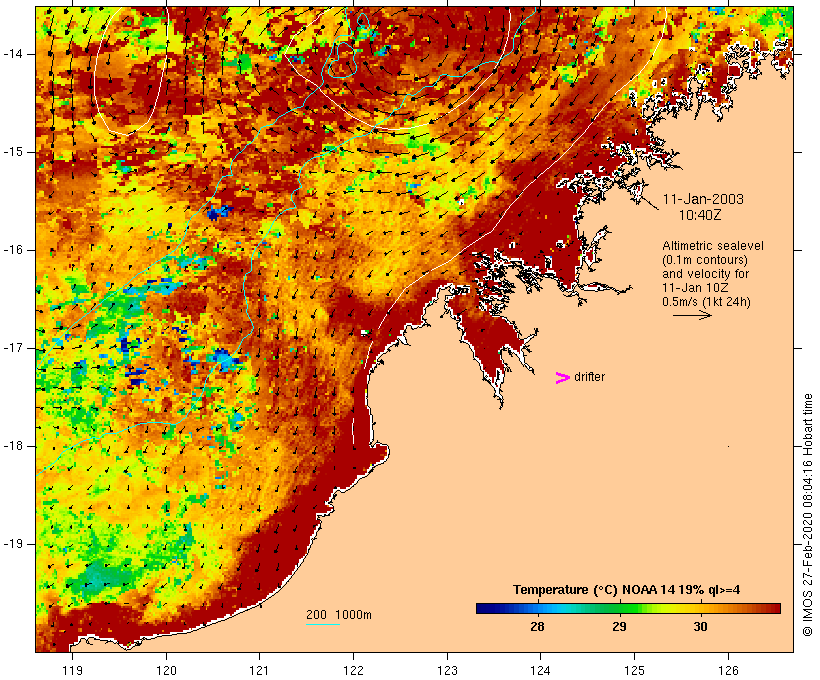Click the '11-Jan 10Z' text line
This screenshot has width=820, height=680.
[695, 288]
